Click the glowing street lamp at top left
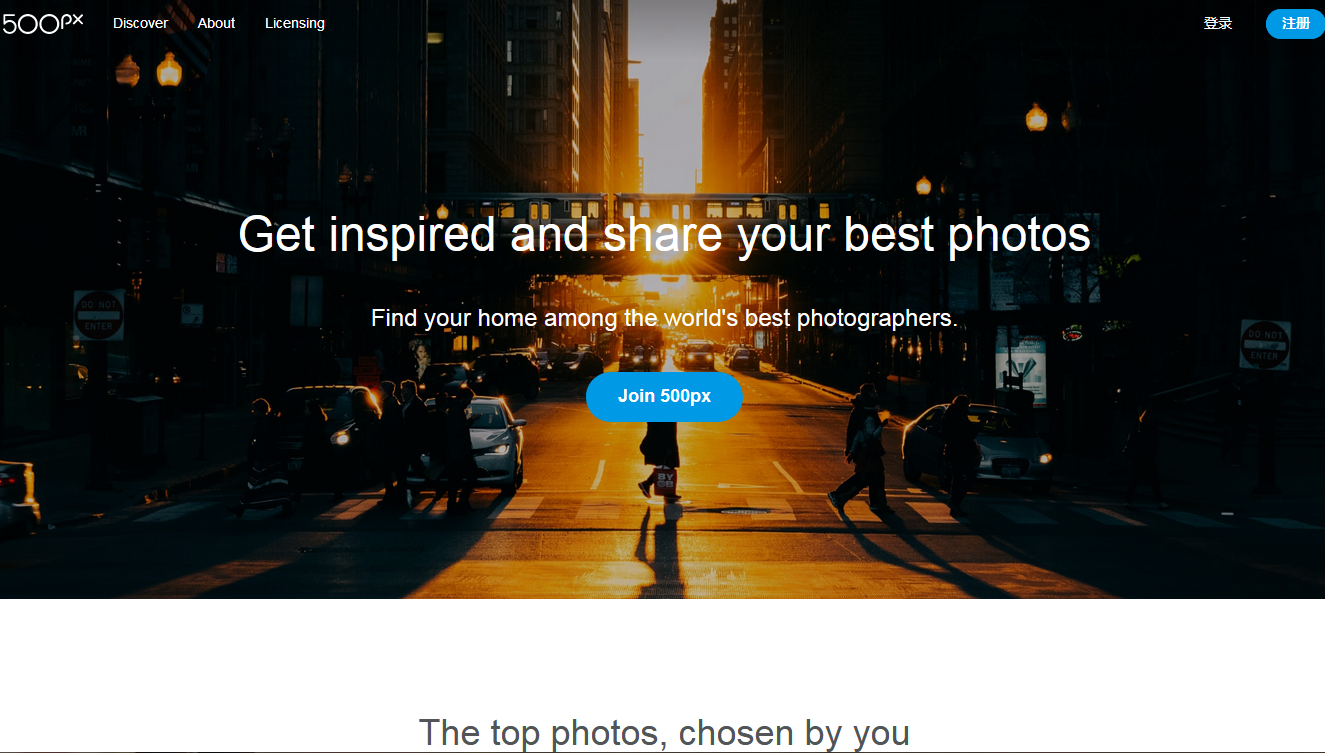The width and height of the screenshot is (1325, 753). click(x=169, y=70)
